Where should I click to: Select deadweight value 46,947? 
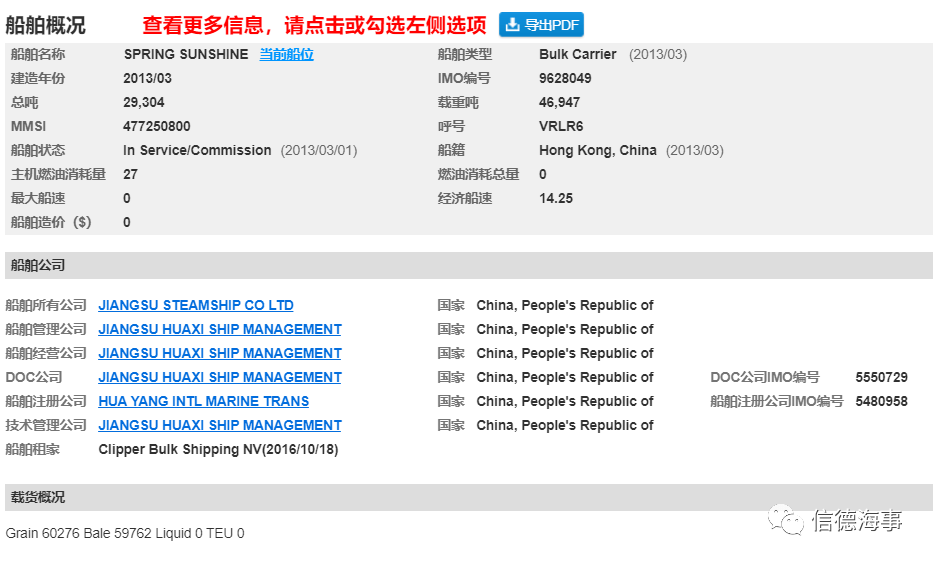[559, 102]
